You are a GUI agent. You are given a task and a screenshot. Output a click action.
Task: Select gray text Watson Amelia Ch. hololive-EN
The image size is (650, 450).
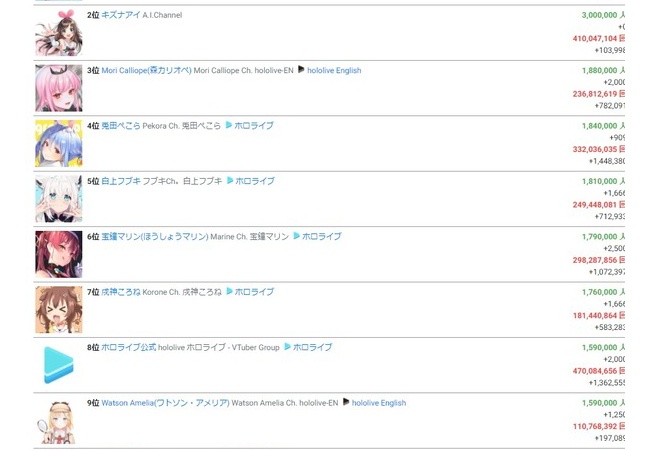tap(285, 403)
